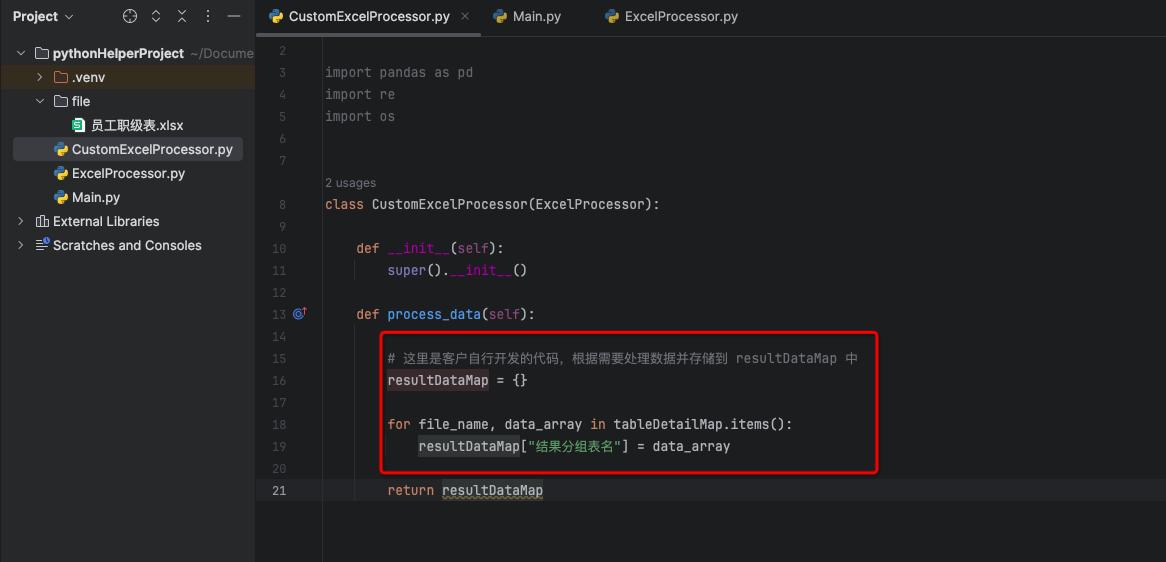The width and height of the screenshot is (1166, 562).
Task: Switch to the Main.py editor tab
Action: (x=527, y=17)
